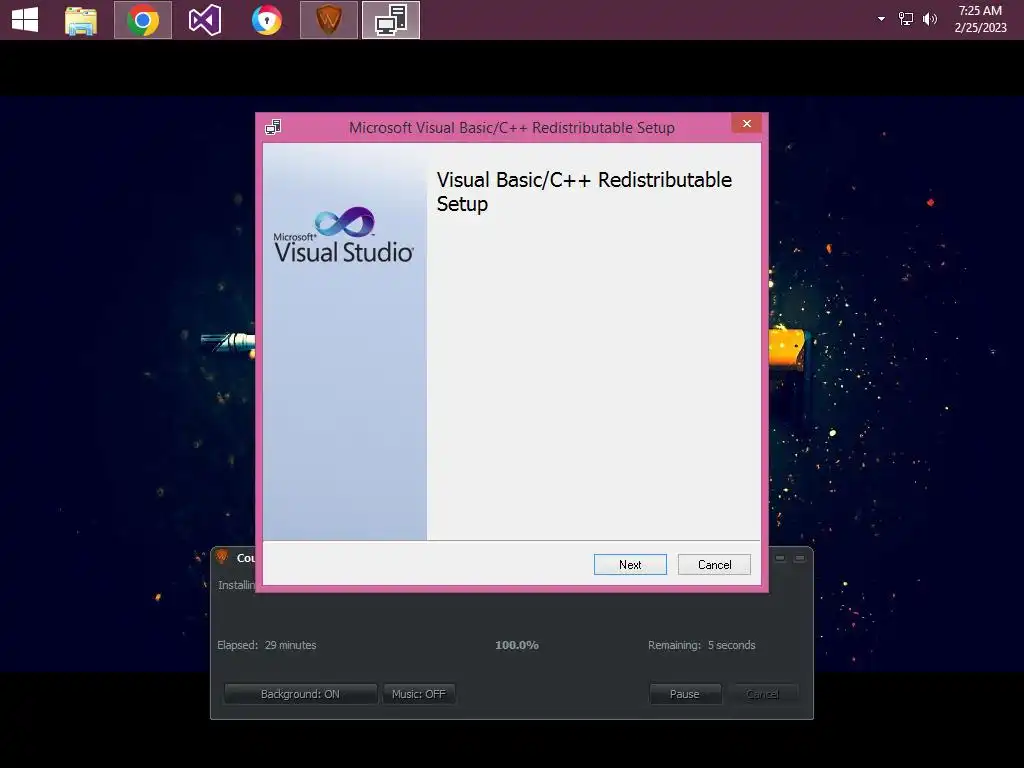Open File Explorer from the taskbar
The width and height of the screenshot is (1024, 768).
[x=81, y=20]
